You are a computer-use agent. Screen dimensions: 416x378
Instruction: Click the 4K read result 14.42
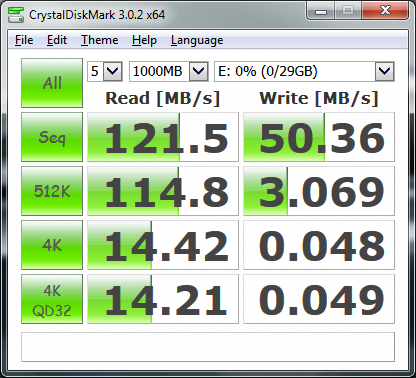(163, 245)
